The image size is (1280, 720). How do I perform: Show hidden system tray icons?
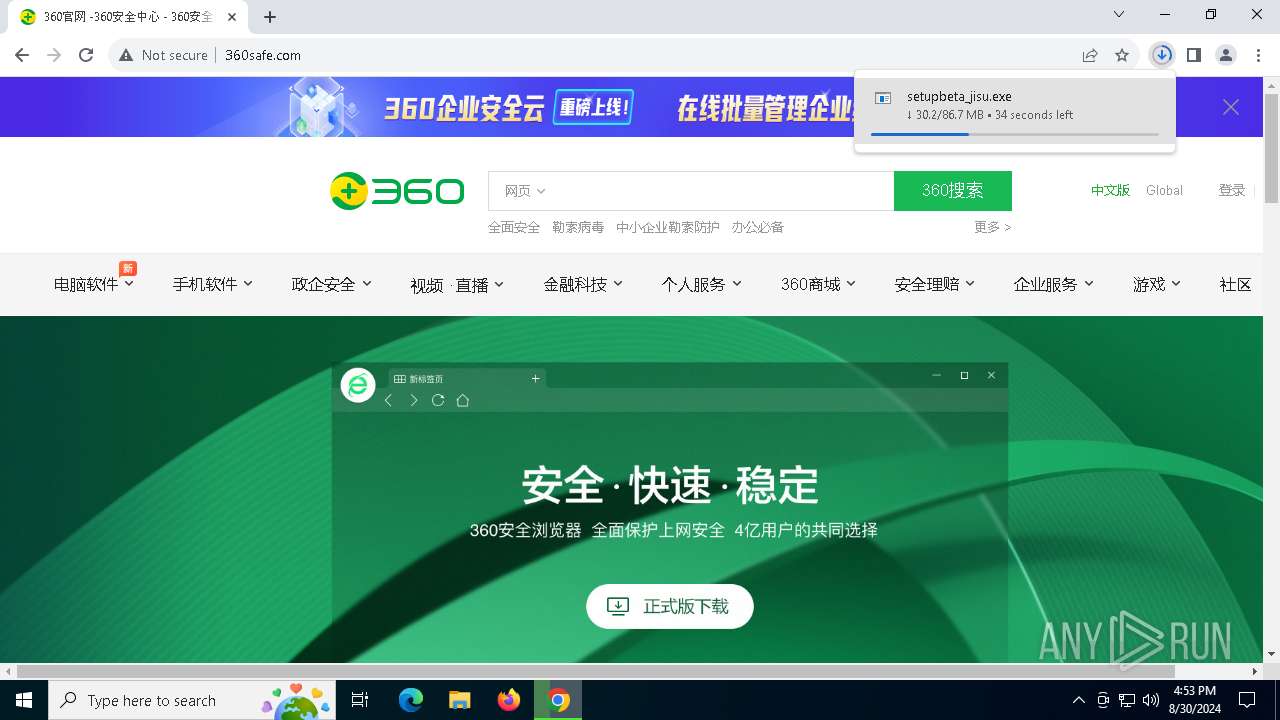coord(1078,700)
